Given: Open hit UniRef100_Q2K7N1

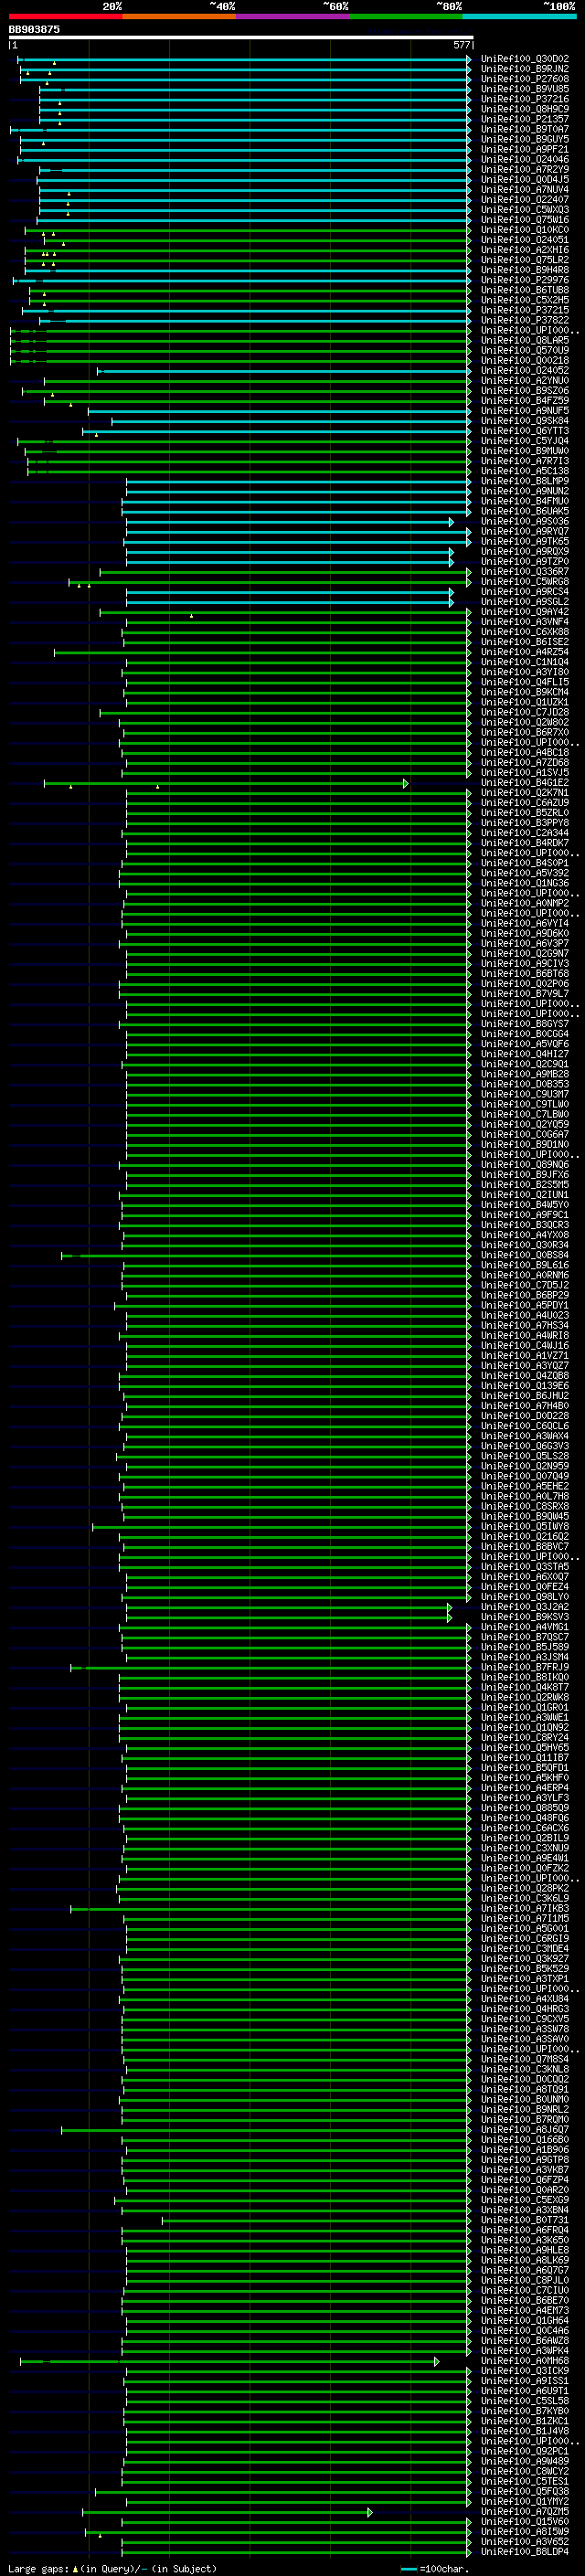Looking at the screenshot, I should pyautogui.click(x=524, y=792).
